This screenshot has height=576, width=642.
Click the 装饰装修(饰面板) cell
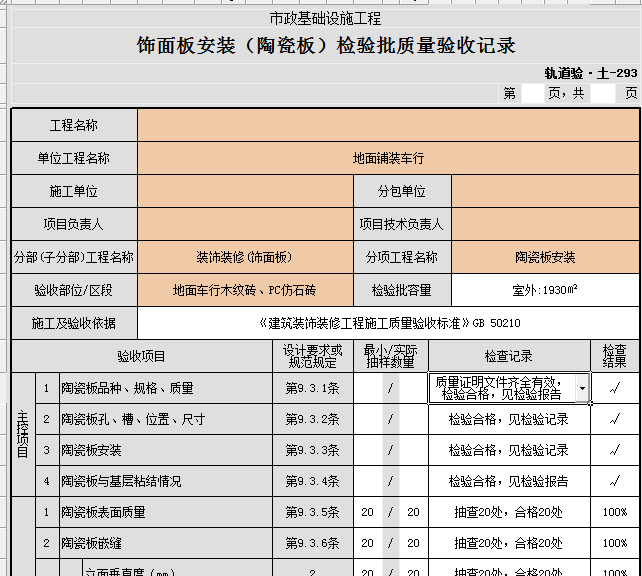245,257
